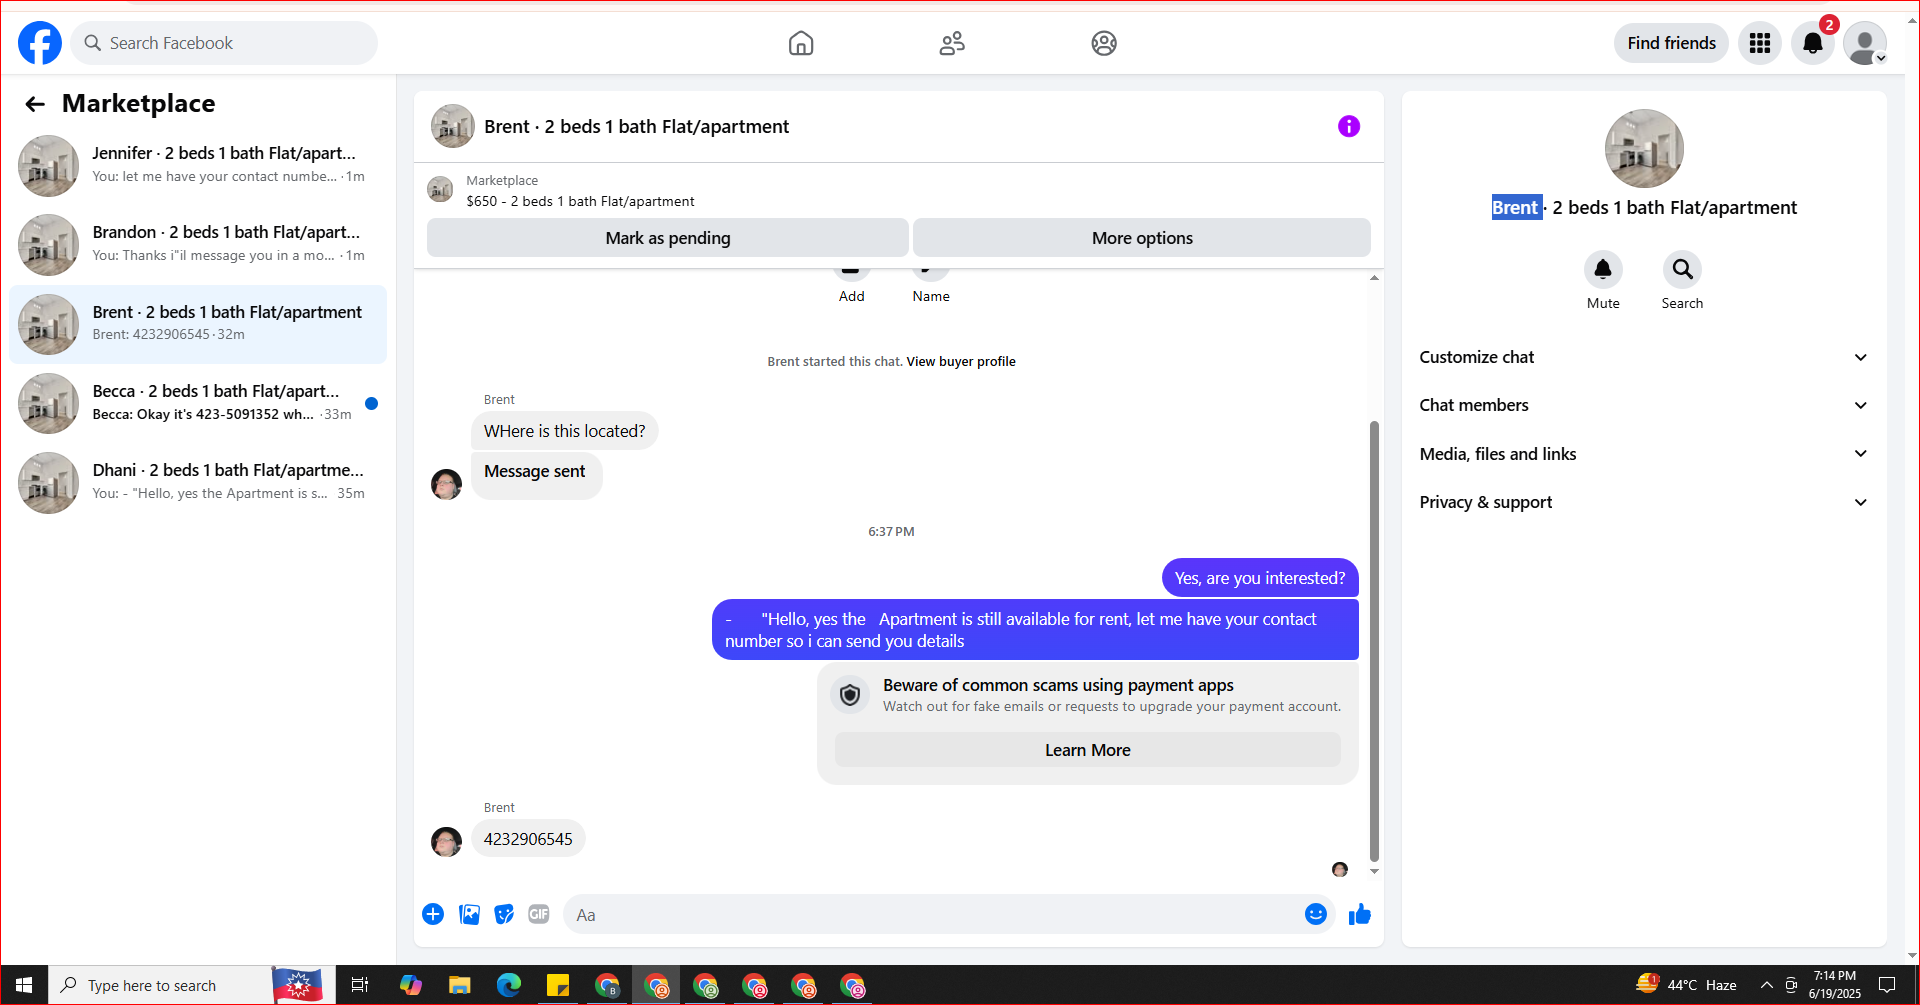This screenshot has height=1005, width=1920.
Task: Mute the conversation with bell icon
Action: 1603,269
